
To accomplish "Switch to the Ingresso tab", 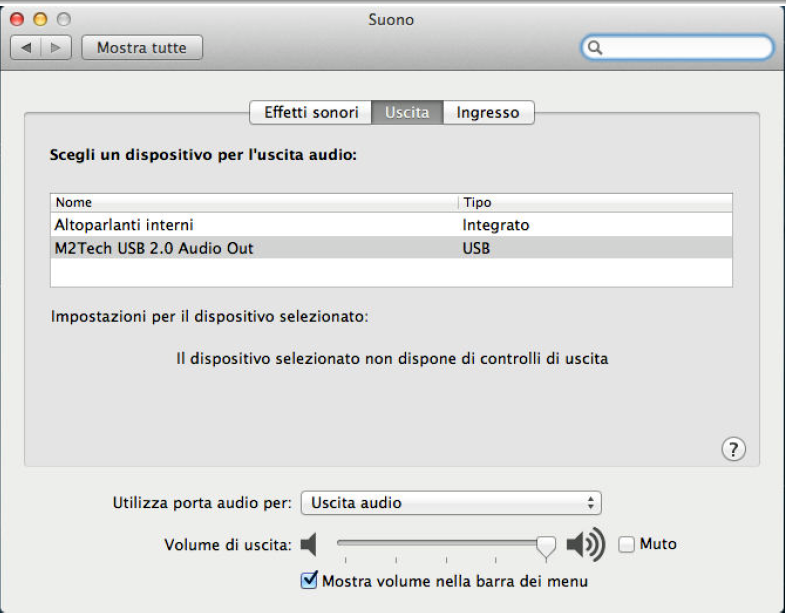I will pos(488,112).
